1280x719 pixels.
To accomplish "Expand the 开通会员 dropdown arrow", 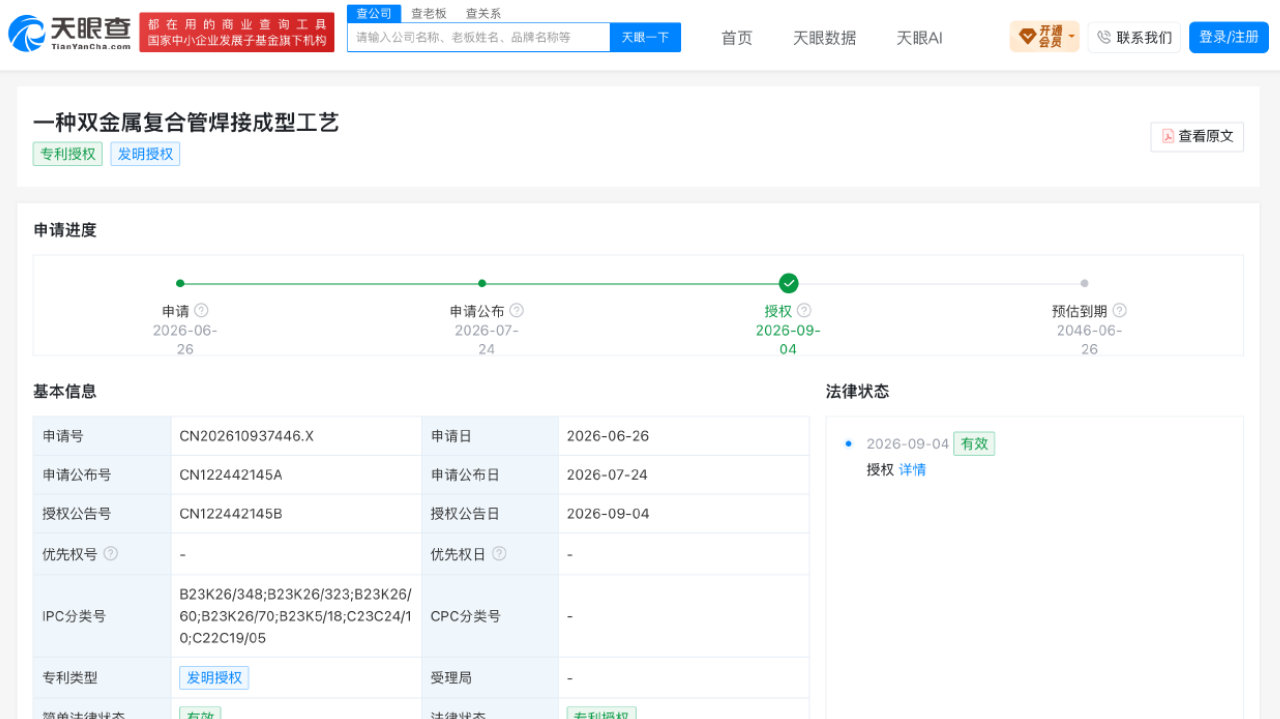I will pyautogui.click(x=1072, y=37).
